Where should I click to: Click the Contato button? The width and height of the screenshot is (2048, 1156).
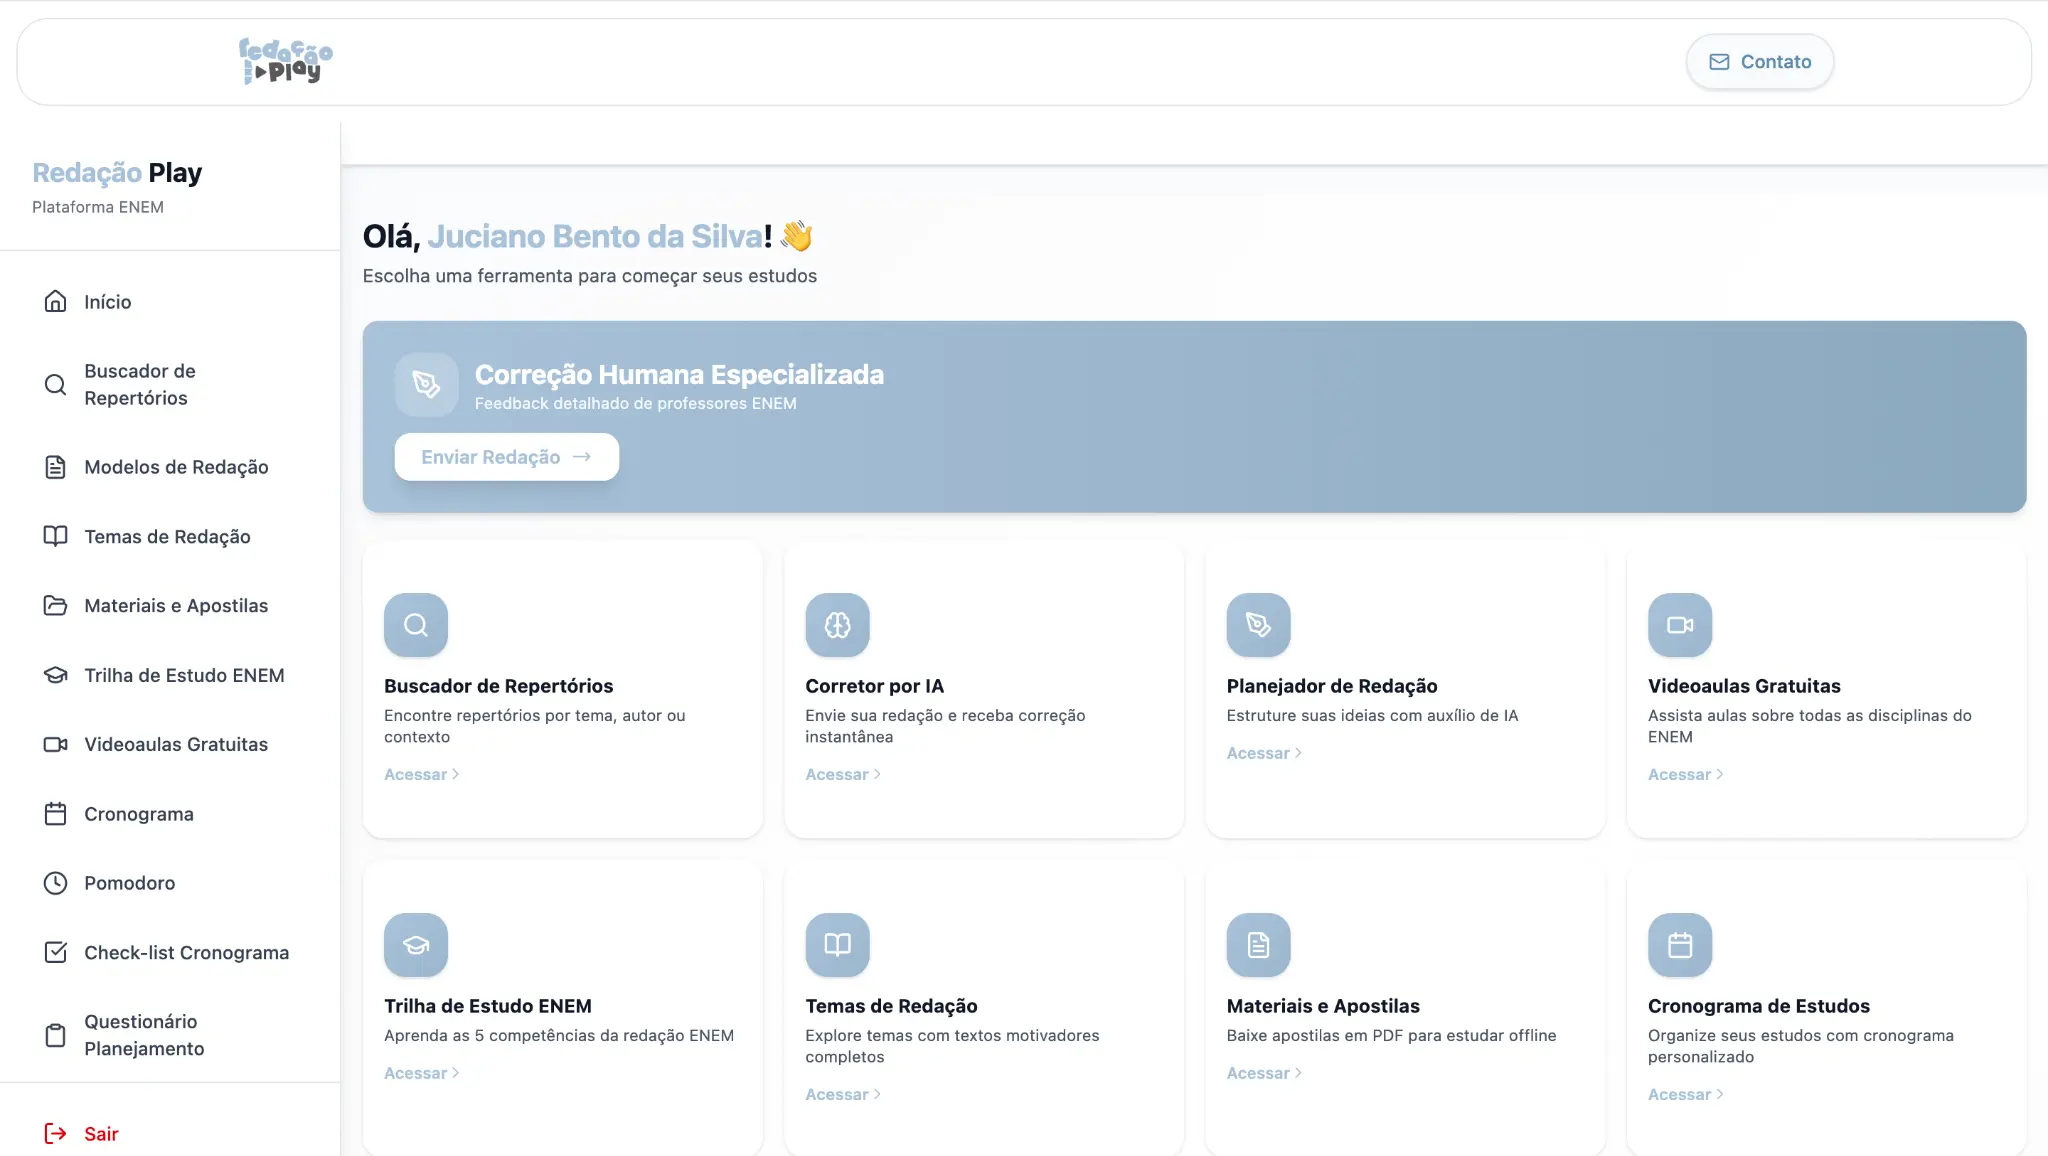click(x=1759, y=62)
